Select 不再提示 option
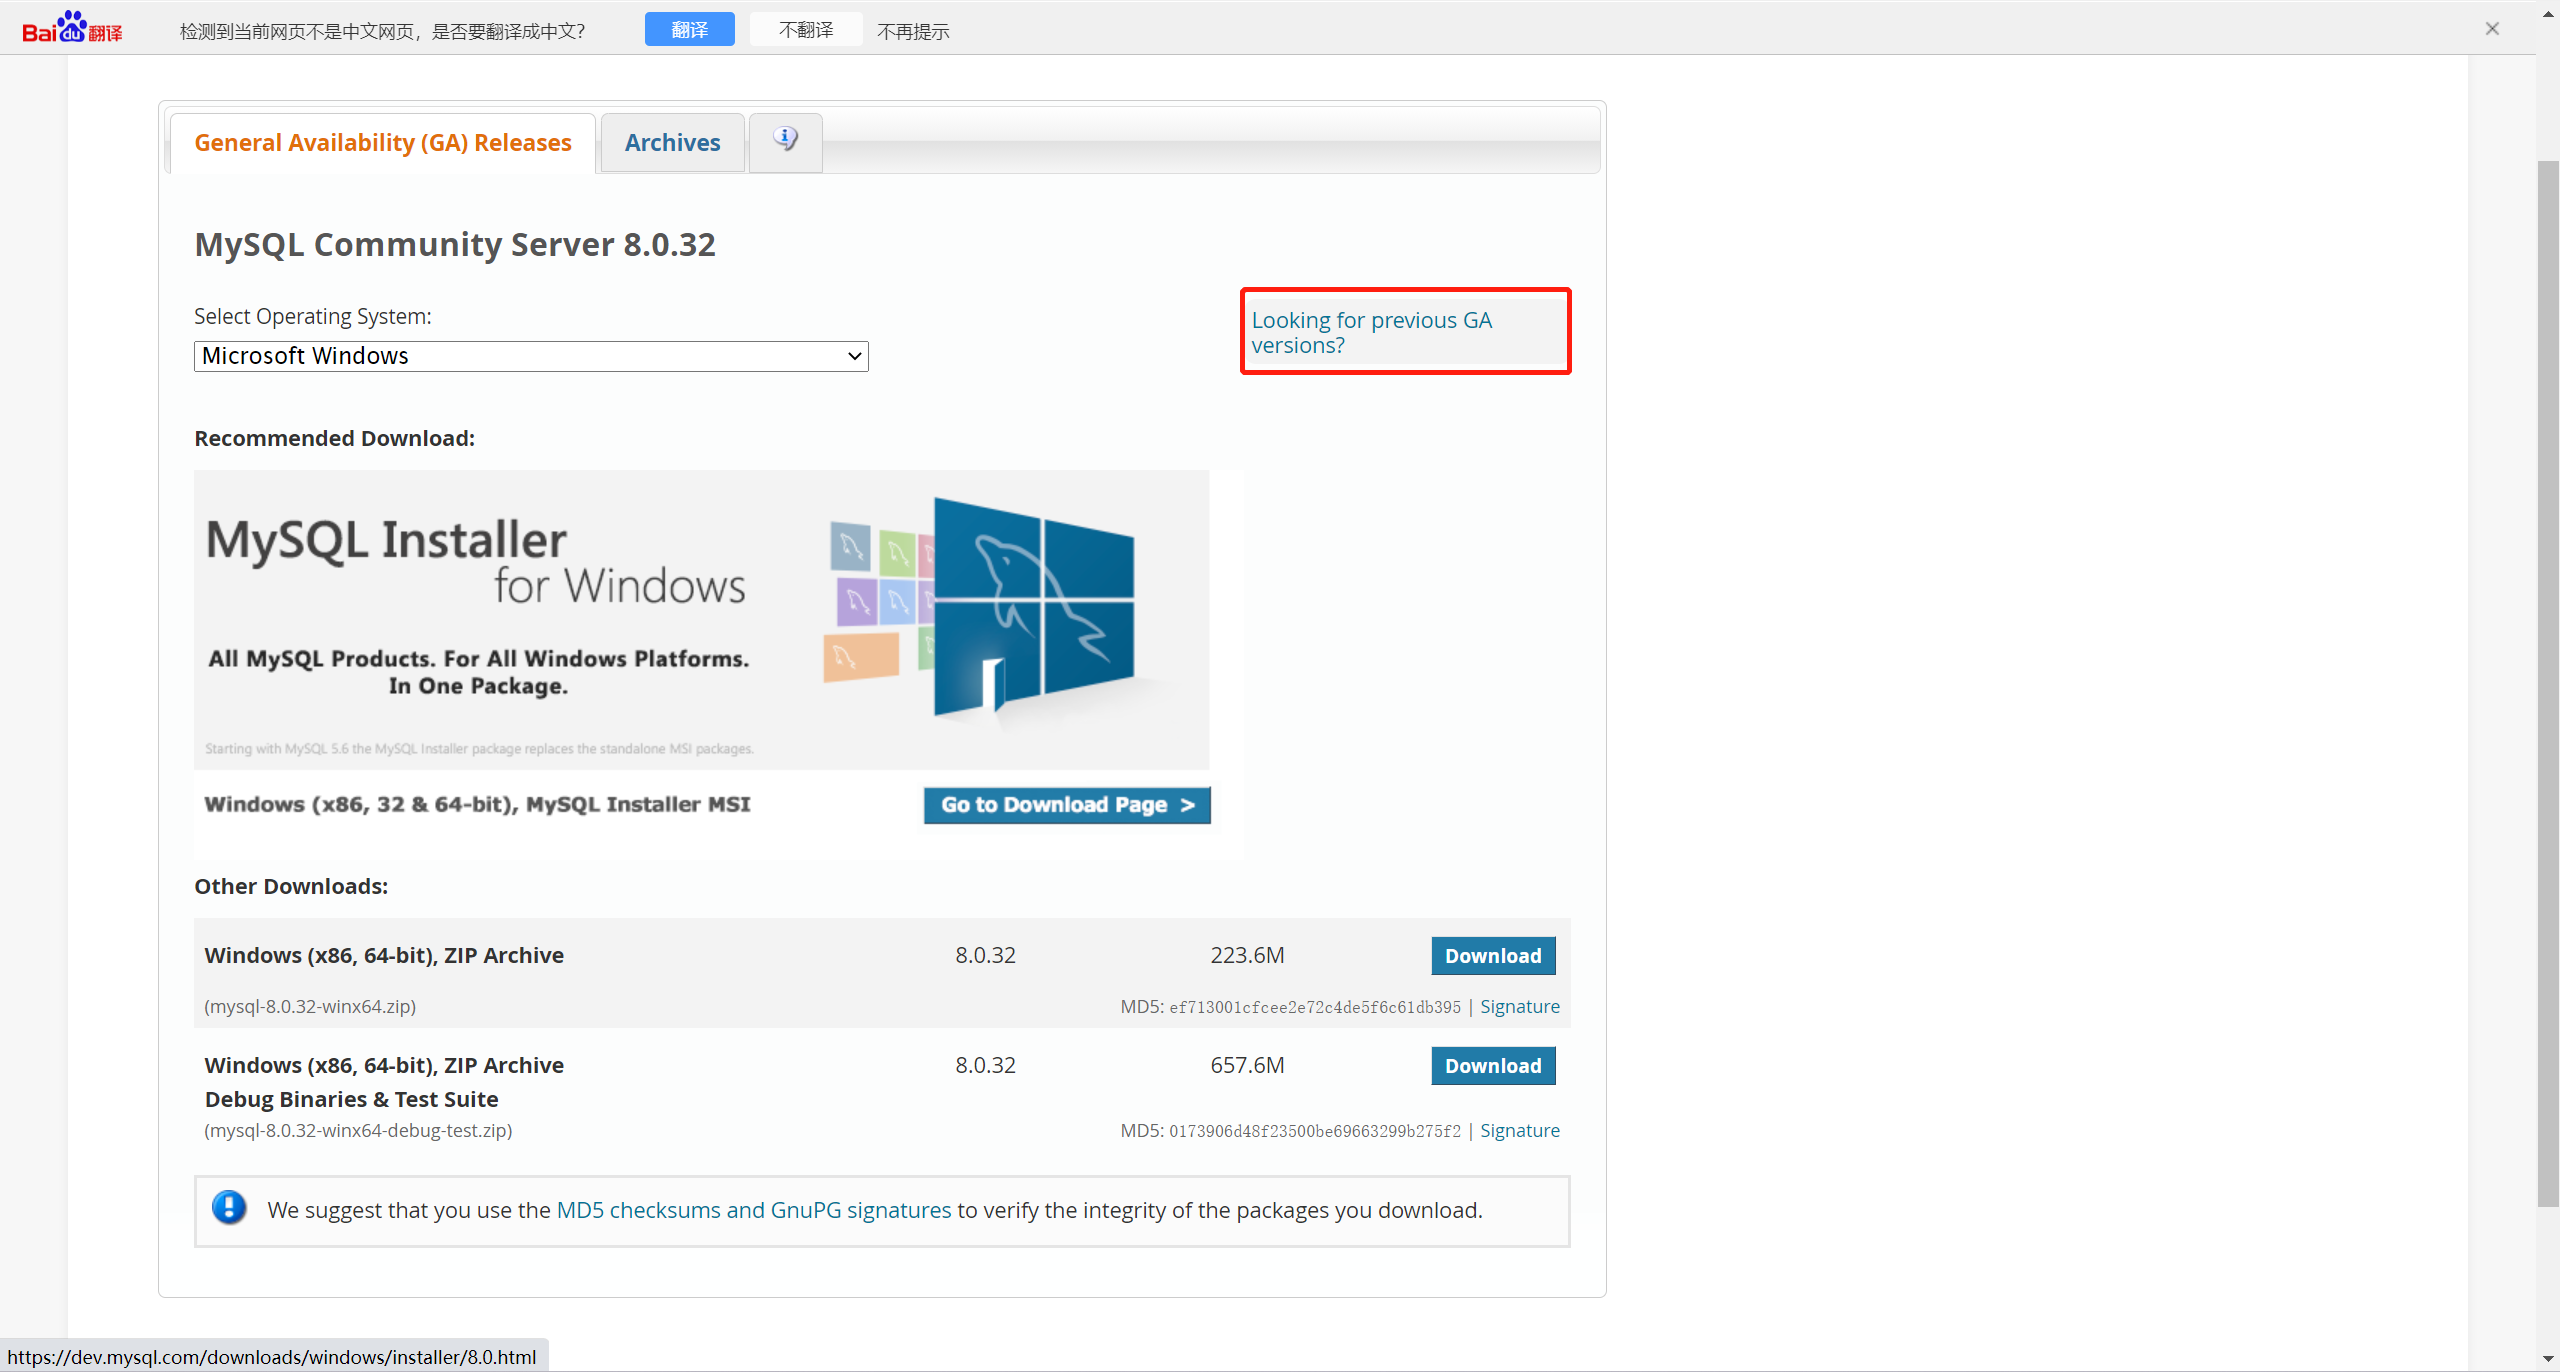The width and height of the screenshot is (2560, 1372). [x=913, y=32]
